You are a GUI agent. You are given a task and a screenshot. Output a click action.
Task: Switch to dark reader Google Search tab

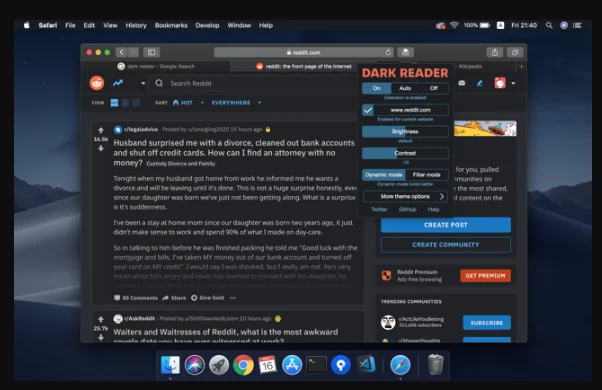pos(156,66)
